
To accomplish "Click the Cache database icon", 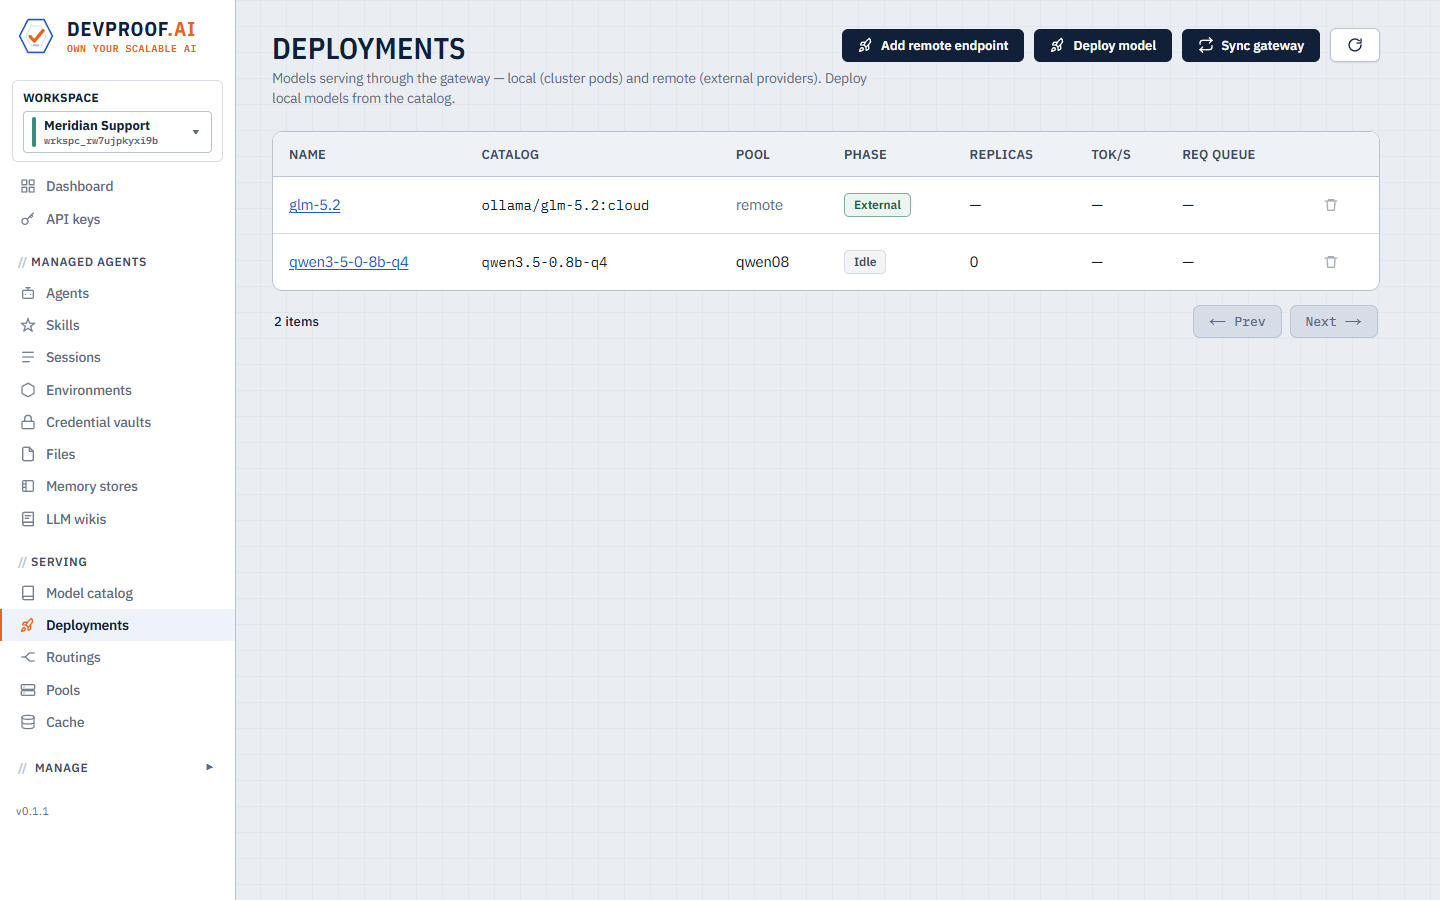I will [x=28, y=722].
